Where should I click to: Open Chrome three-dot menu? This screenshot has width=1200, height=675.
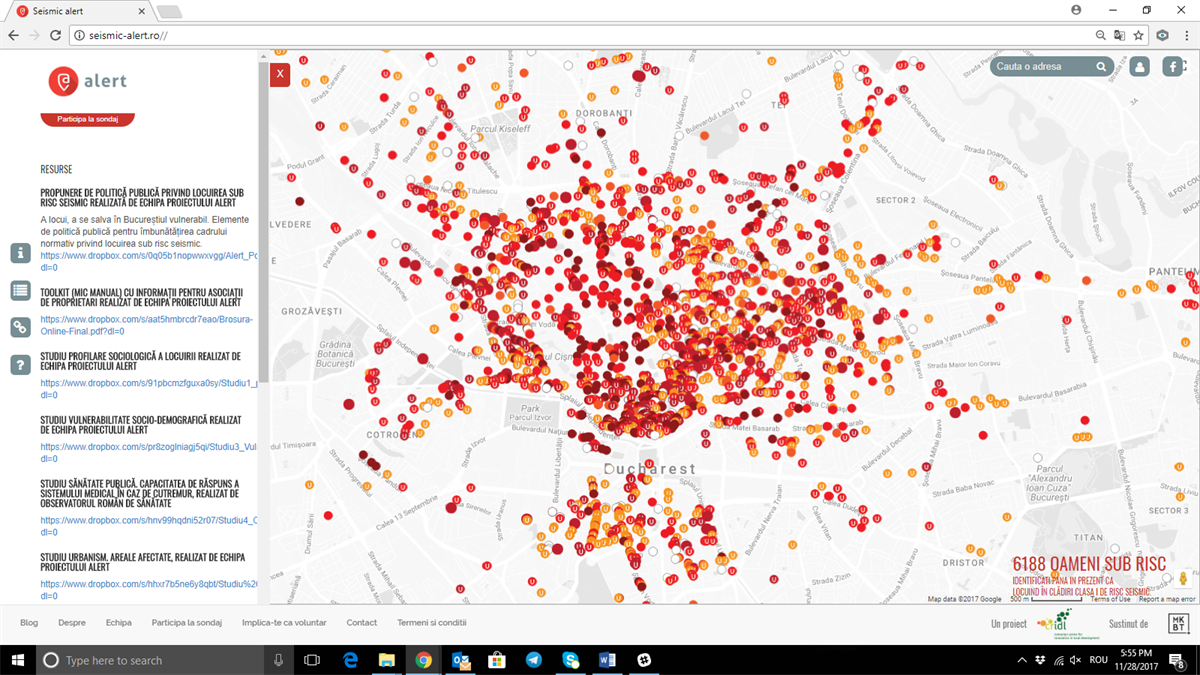pyautogui.click(x=1186, y=35)
